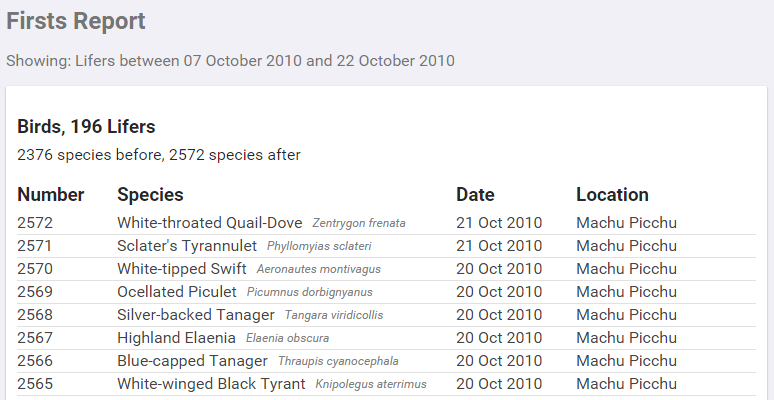Click the Location column header
Viewport: 774px width, 400px height.
612,194
